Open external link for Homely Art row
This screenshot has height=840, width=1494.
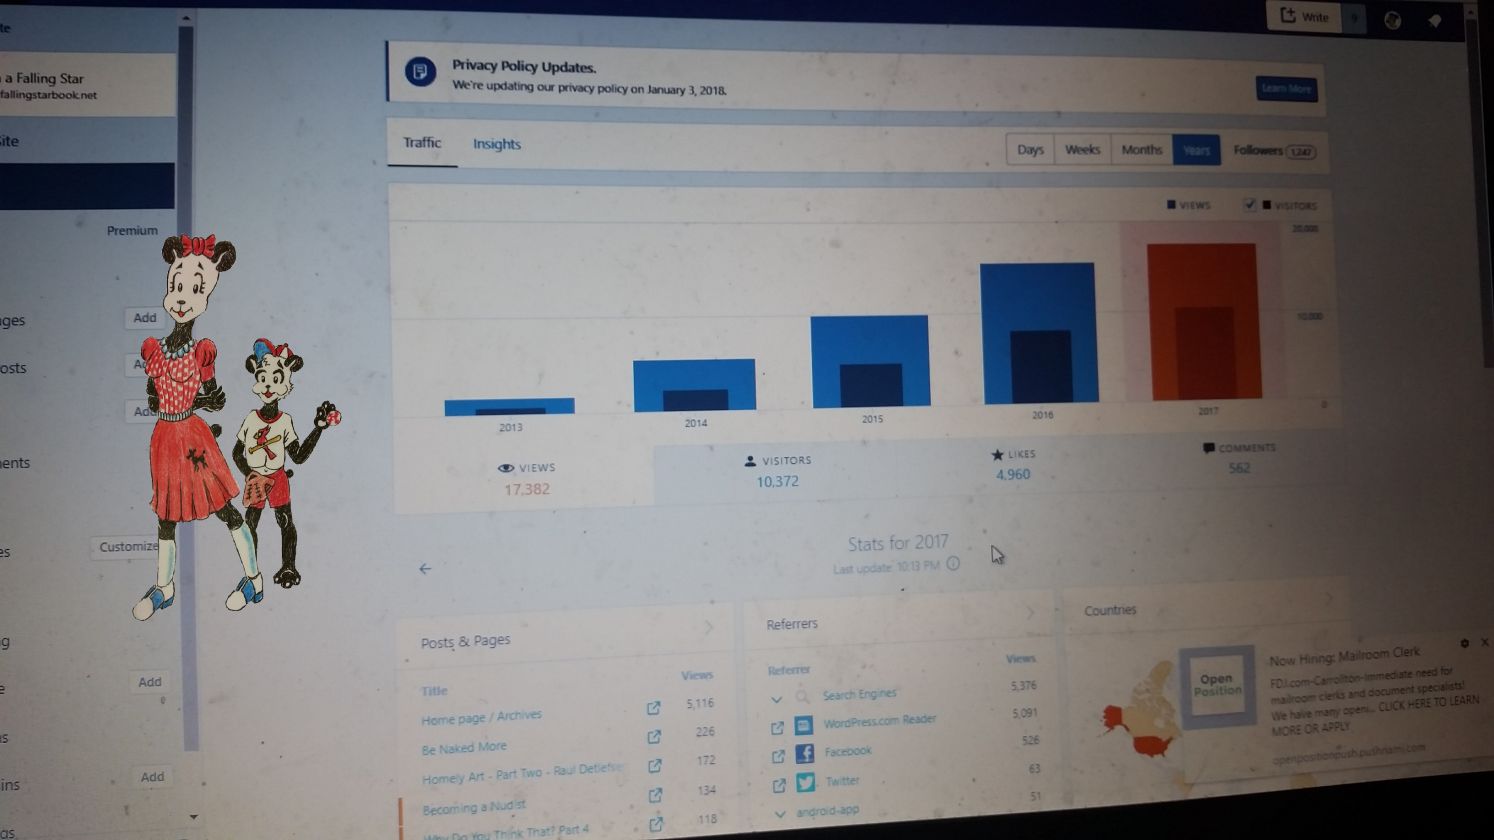click(655, 766)
